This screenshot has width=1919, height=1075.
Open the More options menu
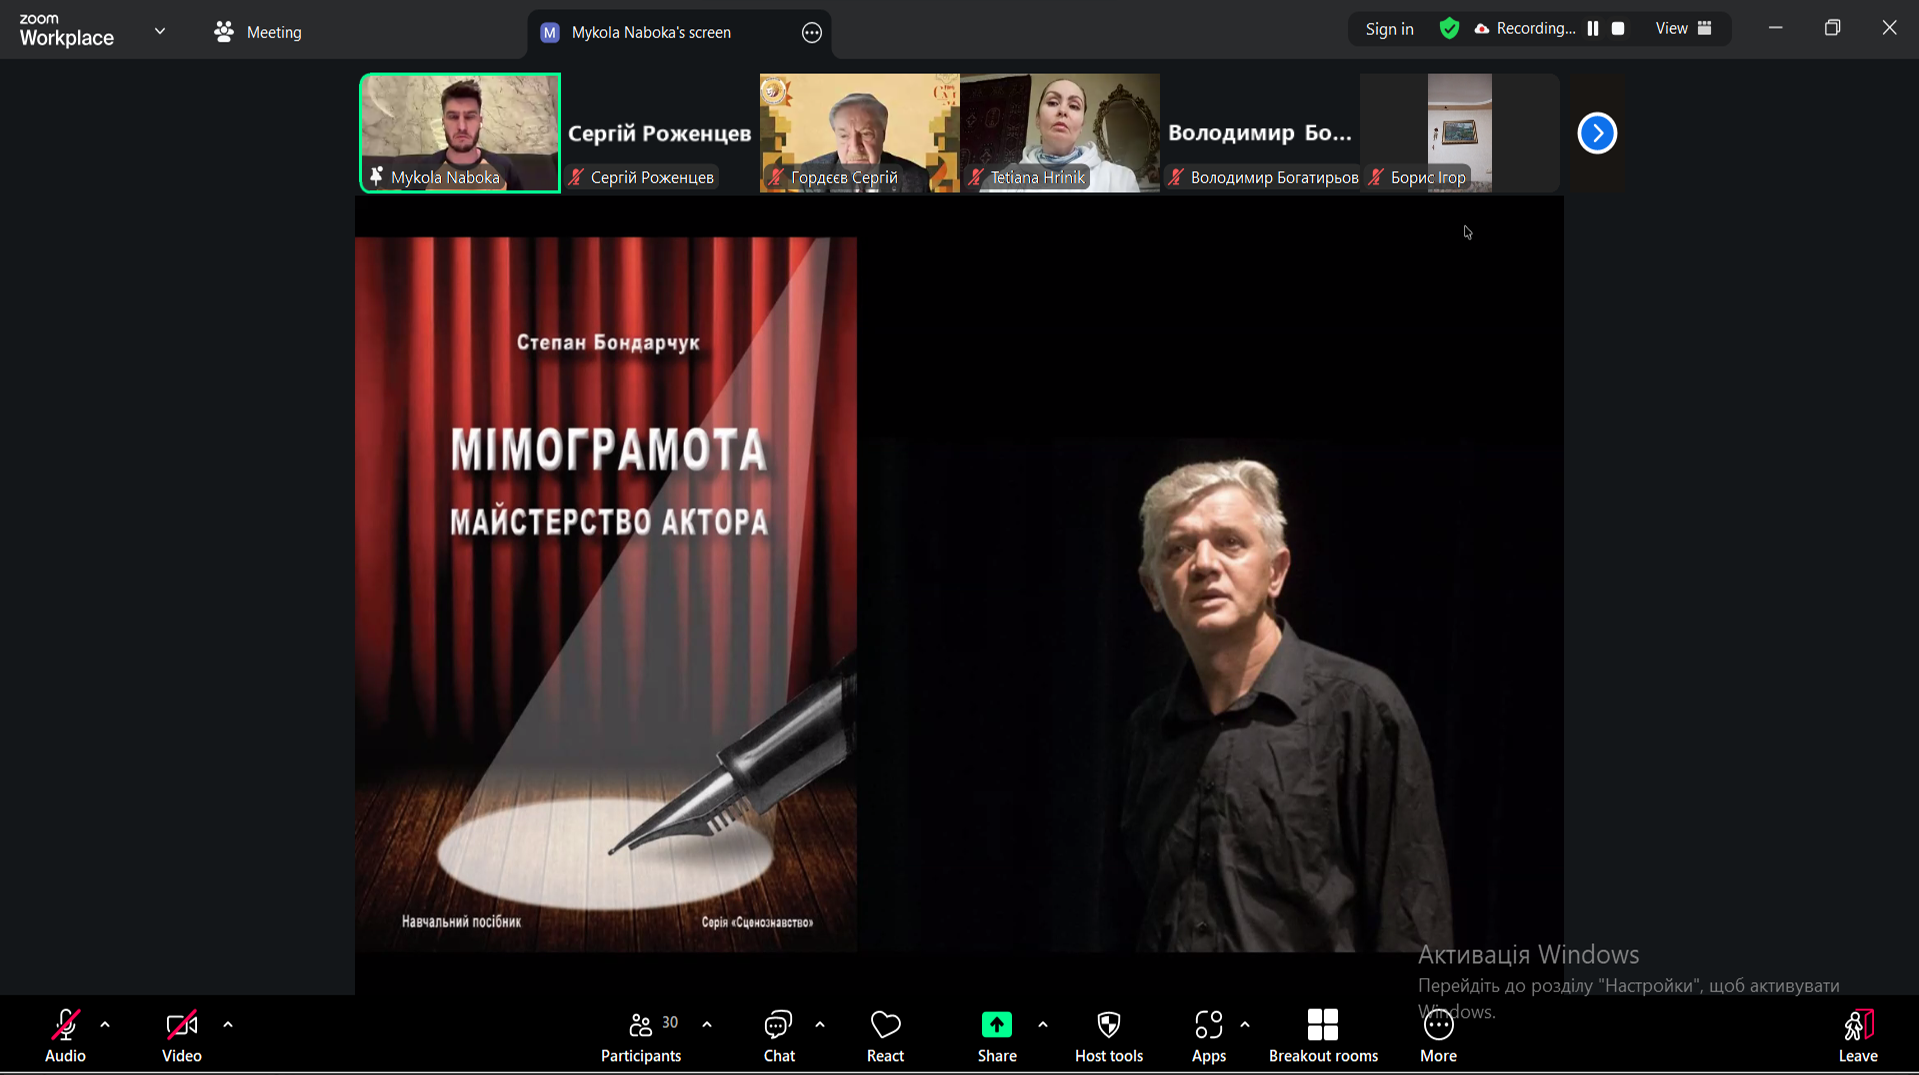click(1438, 1035)
